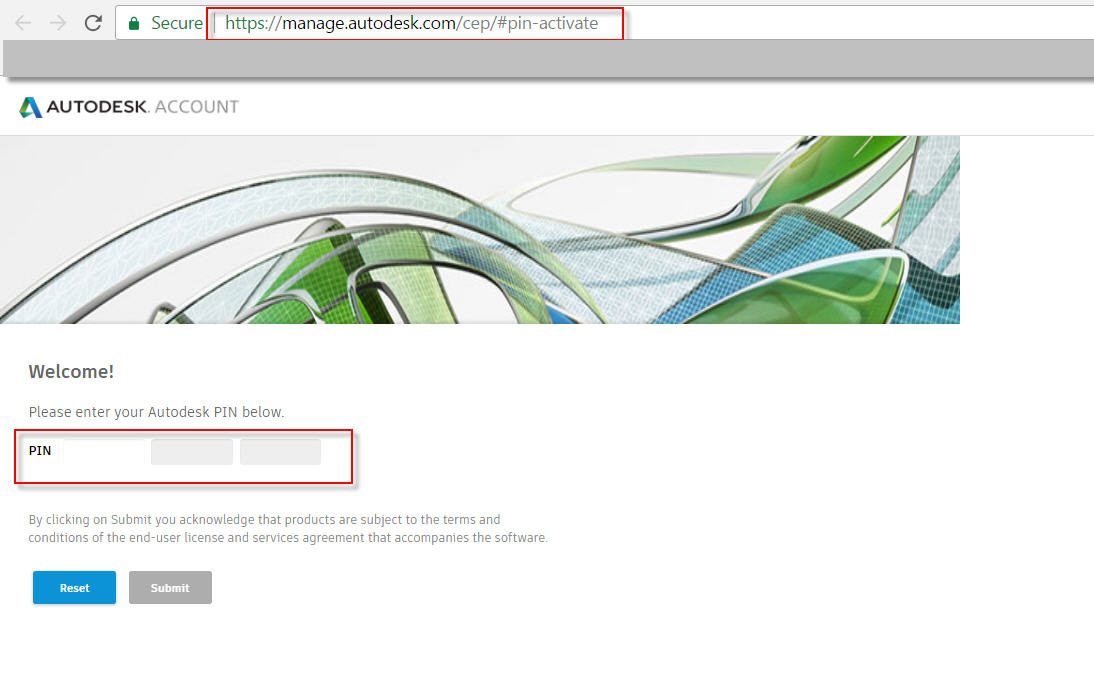Click the browser back arrow

23,23
